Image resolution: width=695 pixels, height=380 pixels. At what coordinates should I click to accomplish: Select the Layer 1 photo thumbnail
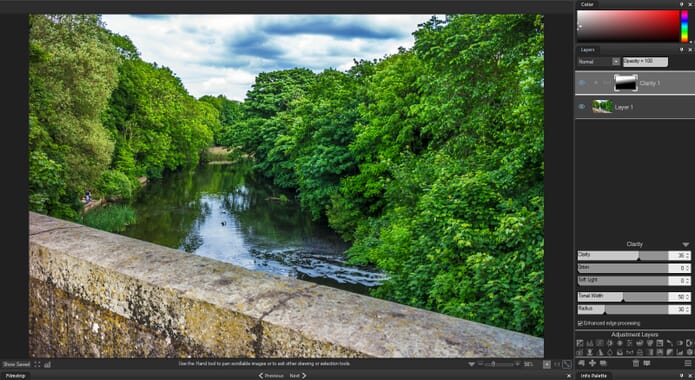pyautogui.click(x=602, y=107)
